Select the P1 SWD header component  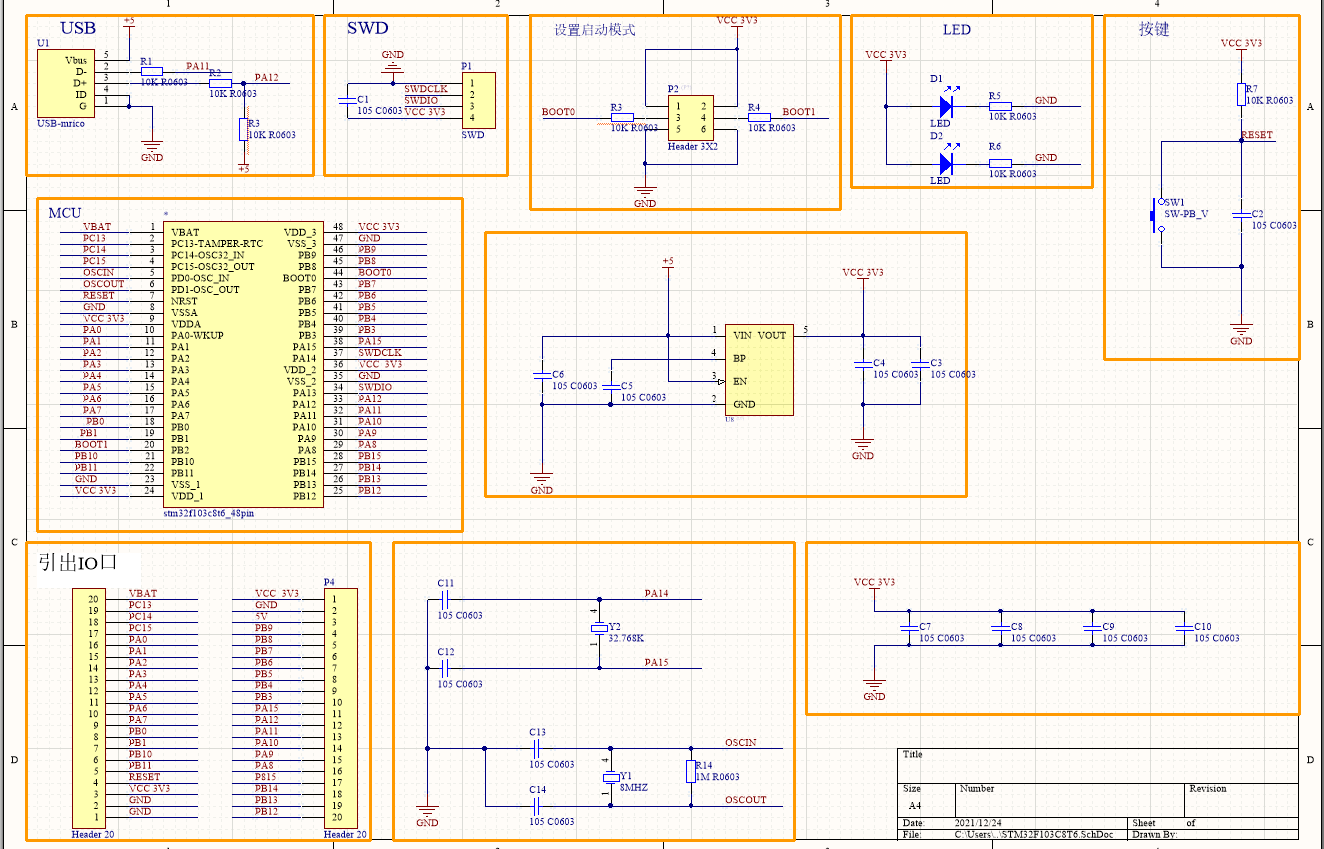click(477, 100)
